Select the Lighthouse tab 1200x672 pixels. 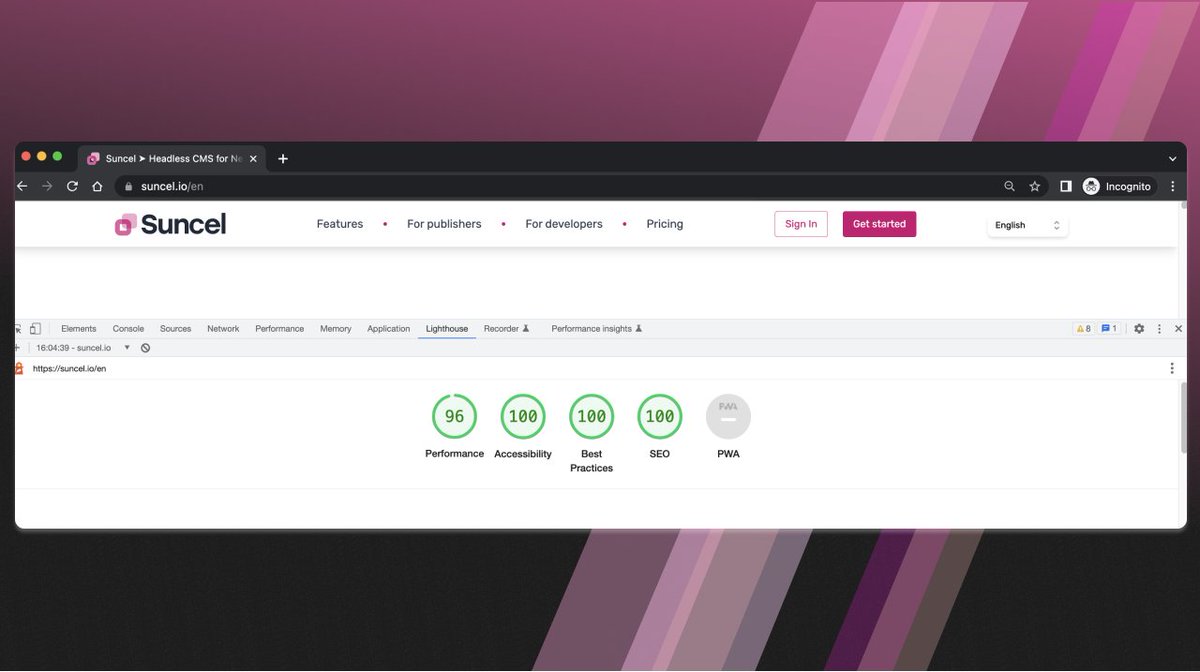[447, 328]
